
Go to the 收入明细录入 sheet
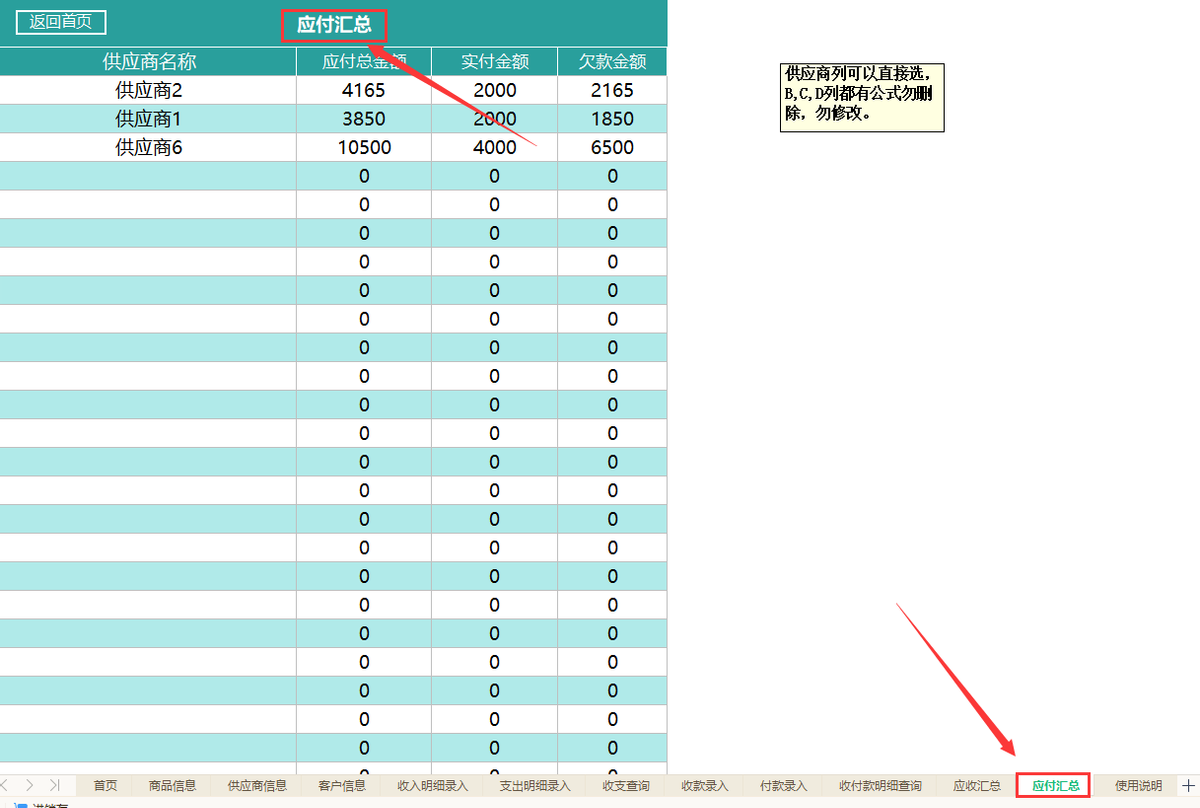point(430,785)
